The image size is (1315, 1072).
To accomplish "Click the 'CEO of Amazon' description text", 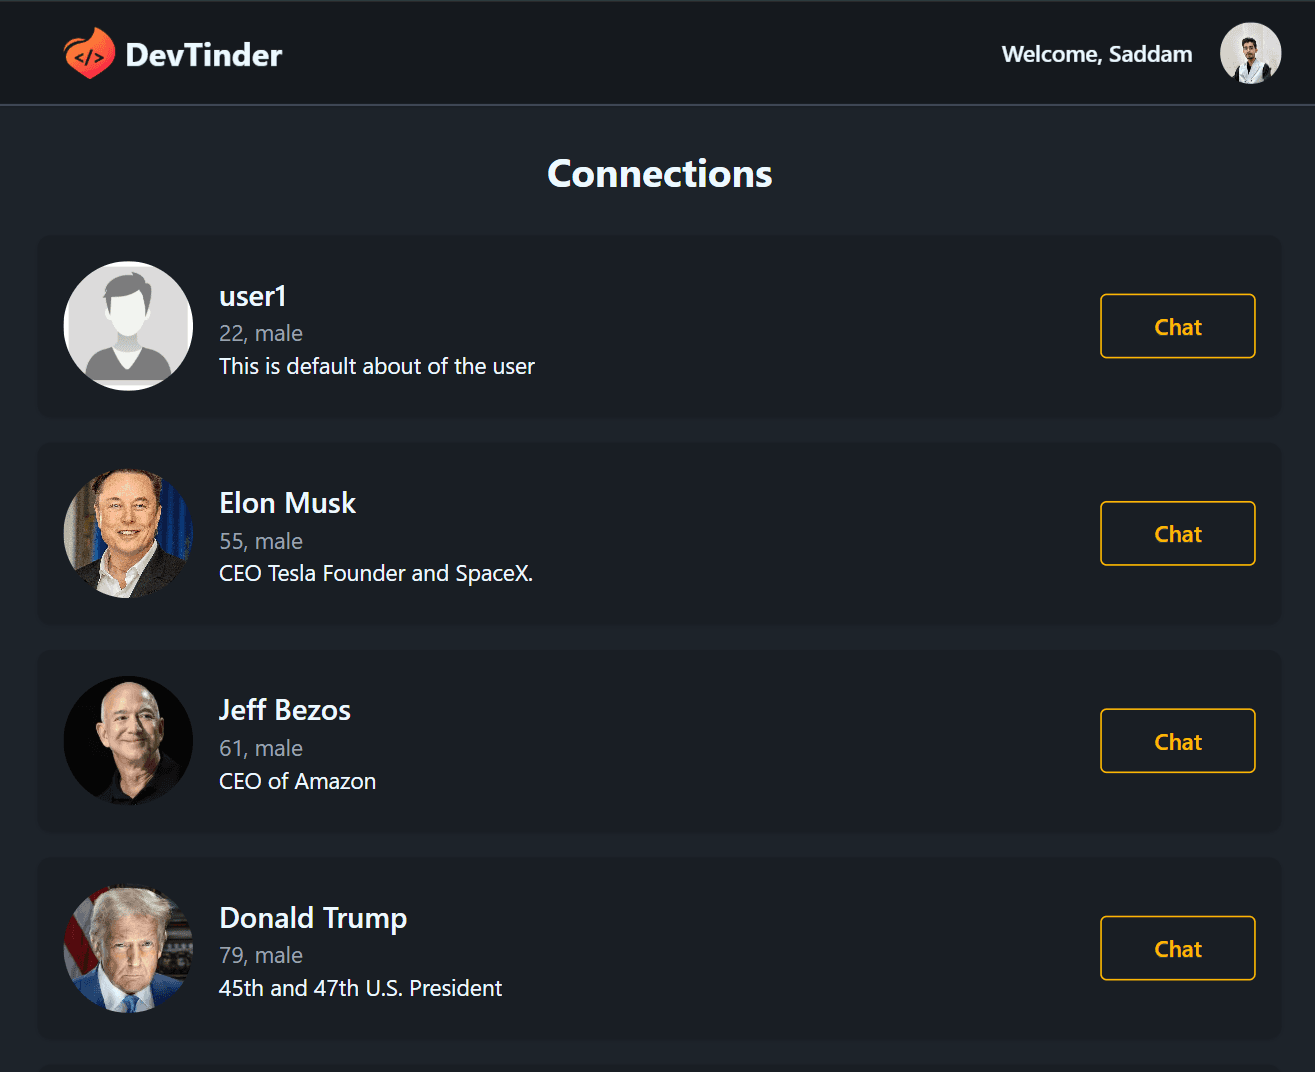I will click(x=298, y=781).
